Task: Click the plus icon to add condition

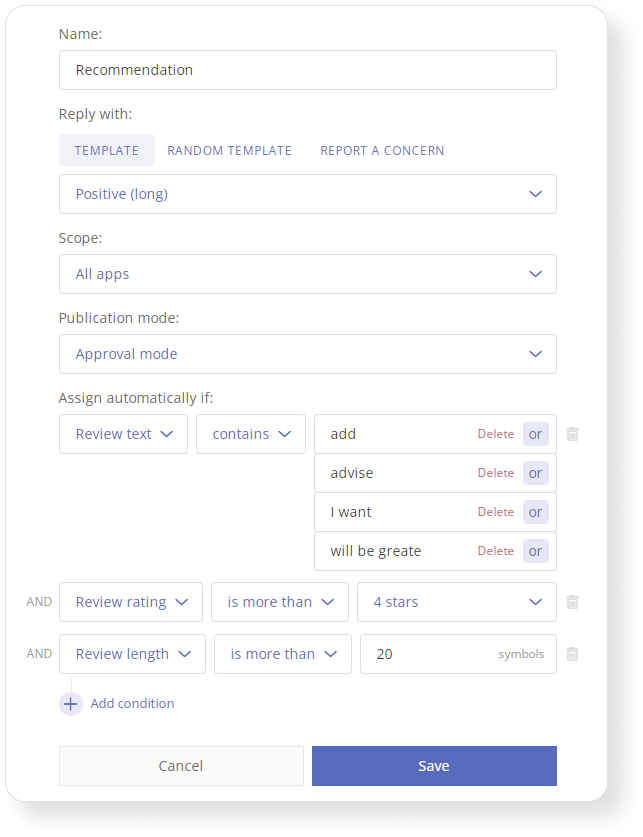Action: click(70, 704)
